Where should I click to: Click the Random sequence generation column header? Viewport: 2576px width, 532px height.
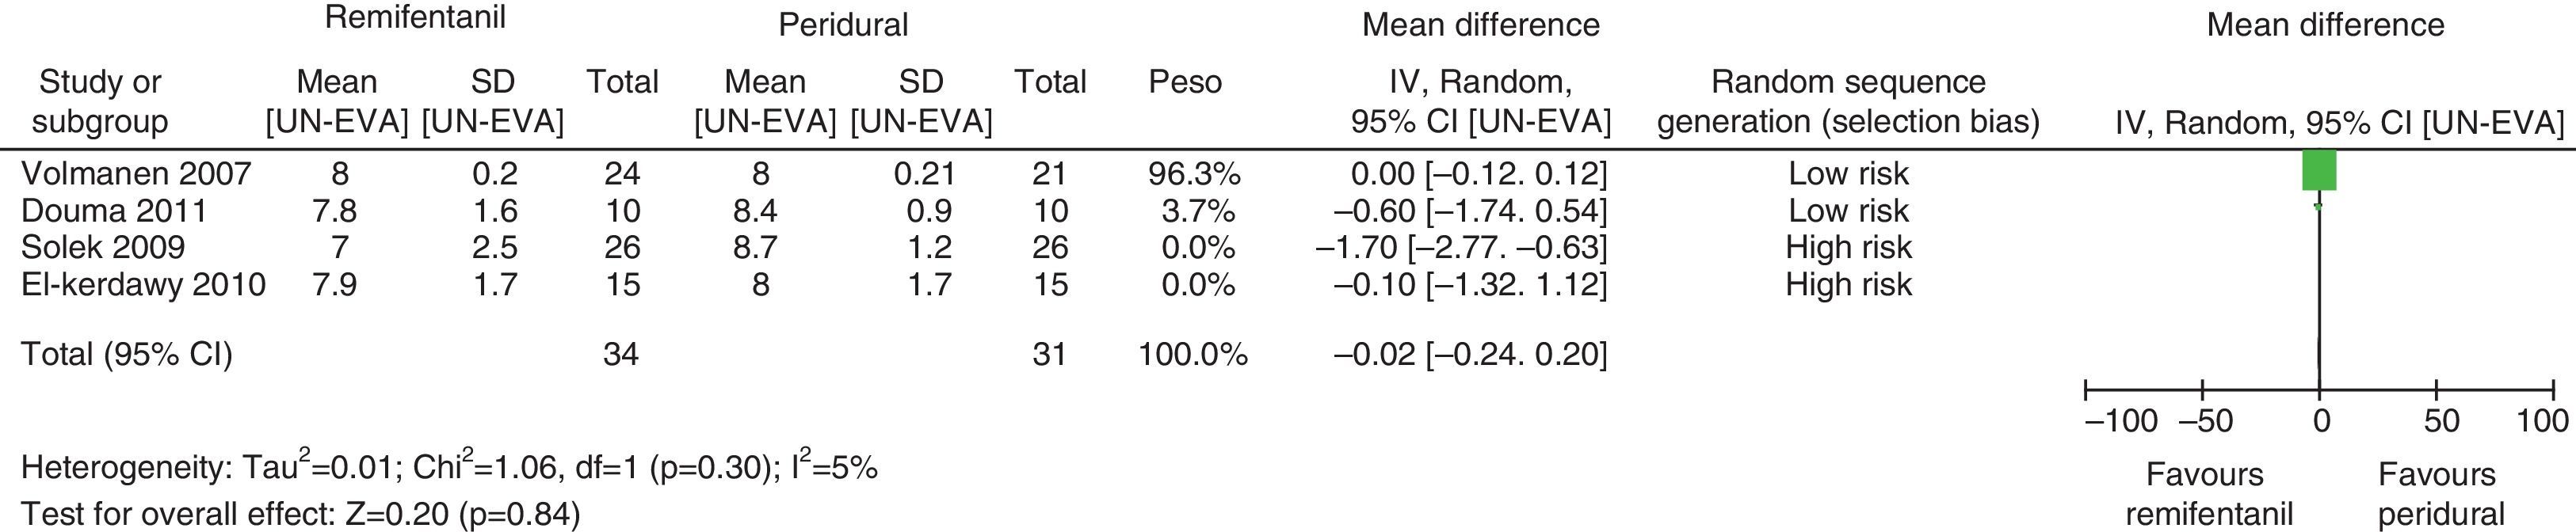(x=1848, y=101)
